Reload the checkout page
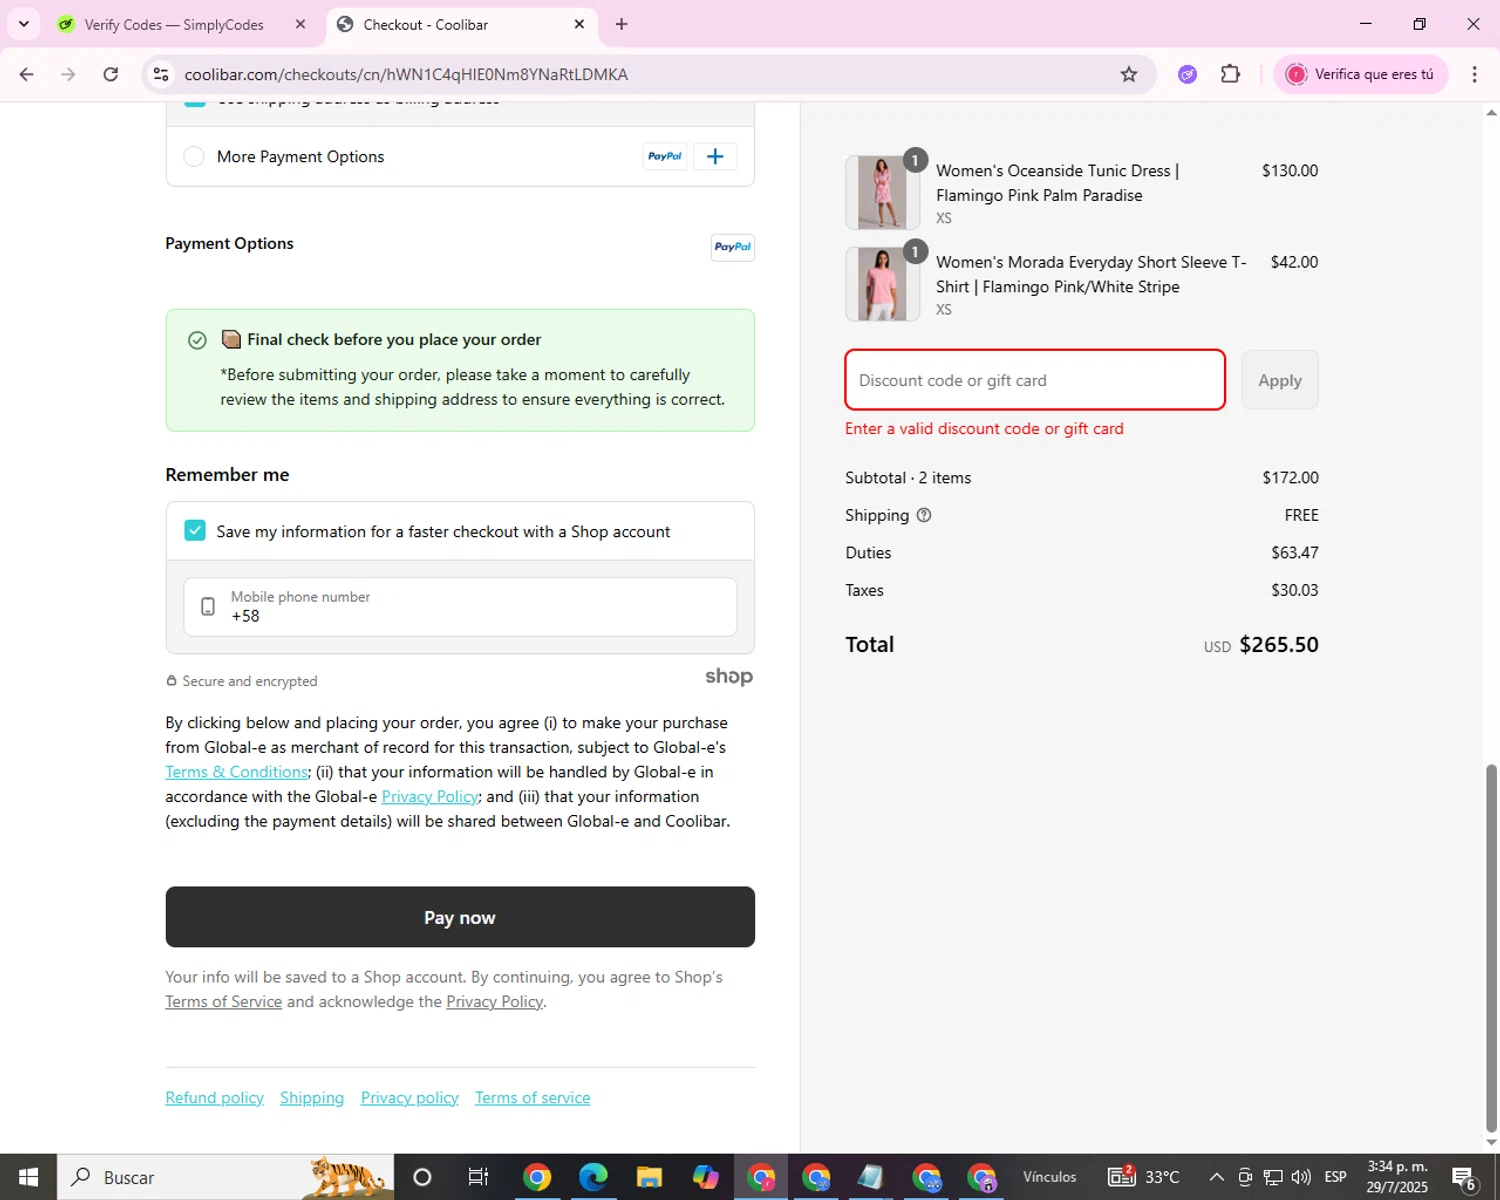The image size is (1500, 1200). click(111, 74)
